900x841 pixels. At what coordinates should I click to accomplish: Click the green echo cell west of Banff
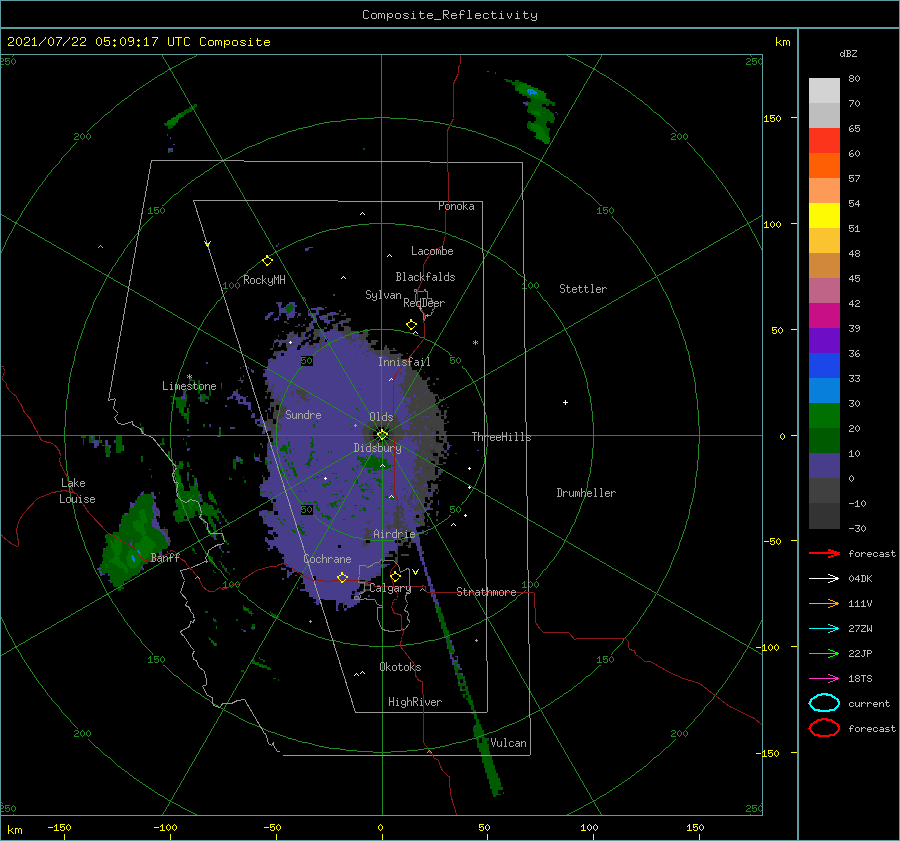pyautogui.click(x=133, y=542)
